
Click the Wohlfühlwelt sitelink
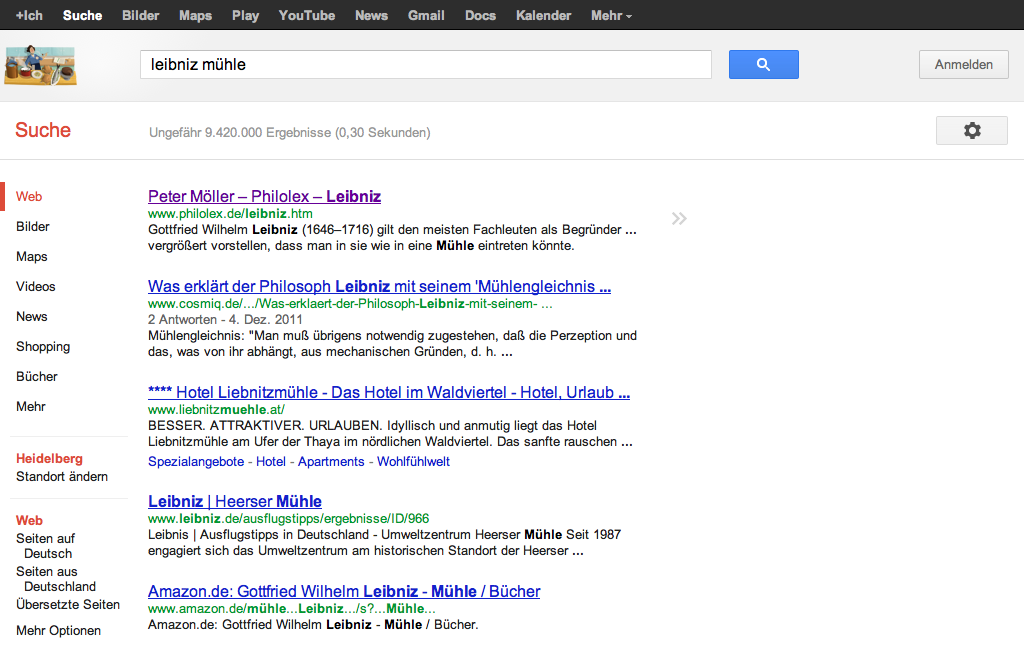click(413, 462)
